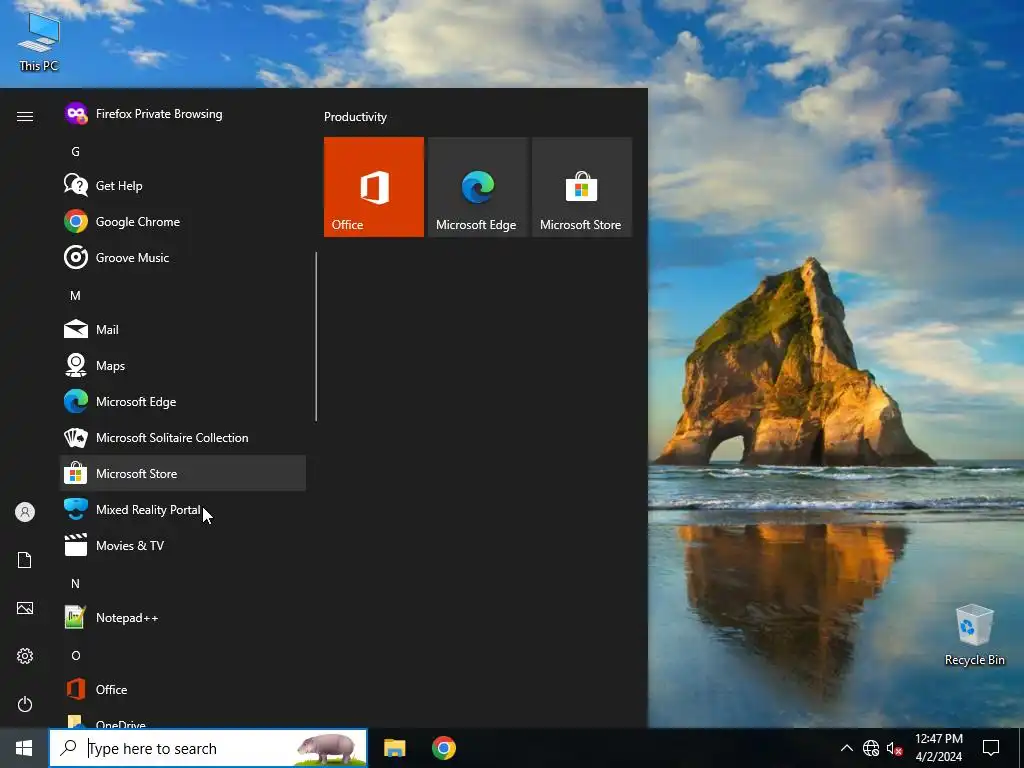The width and height of the screenshot is (1024, 768).
Task: Open Google Chrome from Start app list
Action: coord(183,221)
